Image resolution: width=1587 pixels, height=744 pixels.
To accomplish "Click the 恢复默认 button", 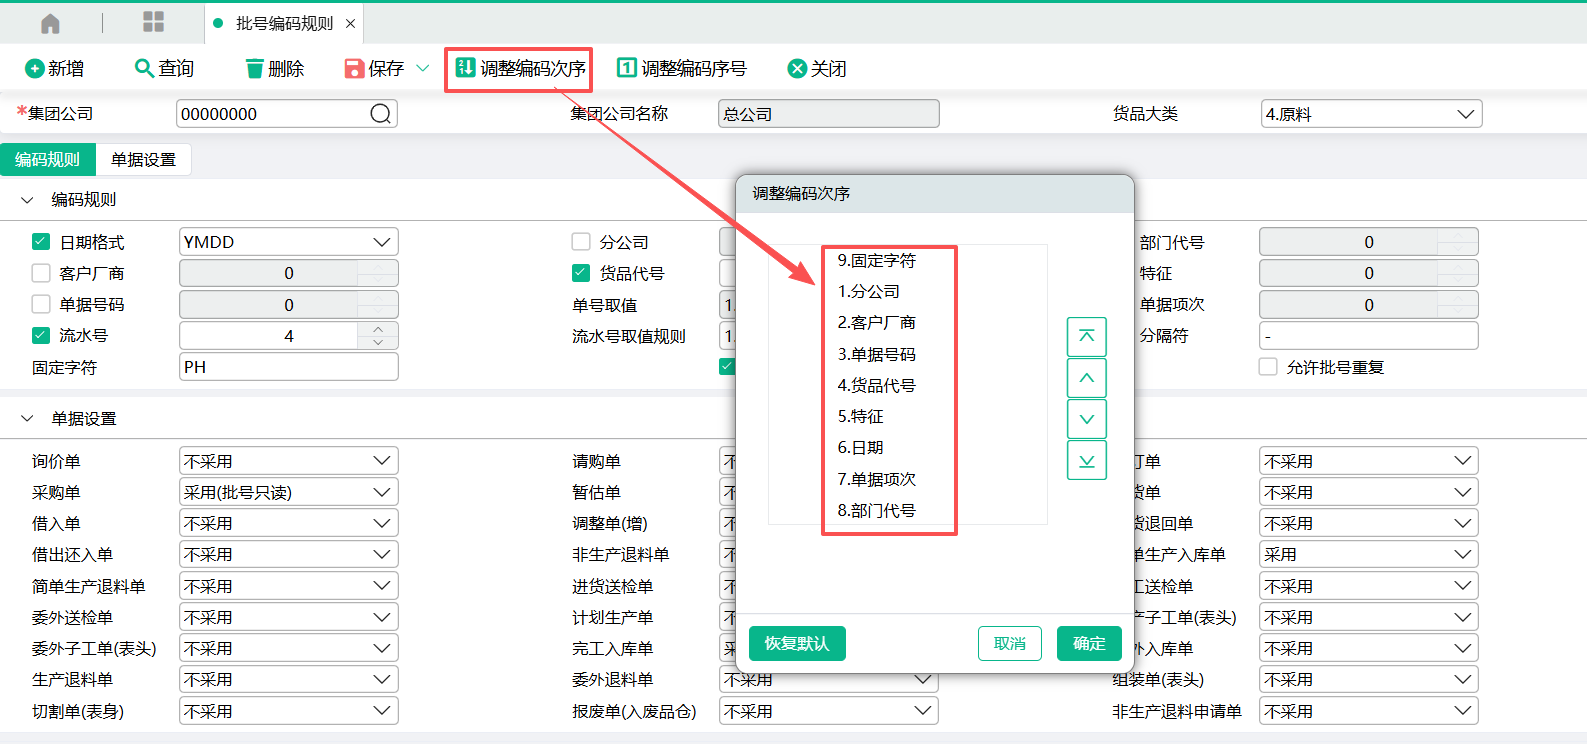I will coord(797,643).
